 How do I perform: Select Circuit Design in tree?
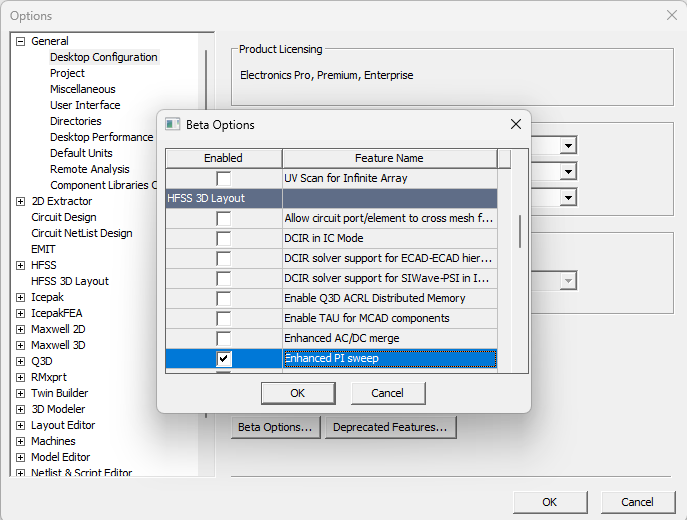64,217
